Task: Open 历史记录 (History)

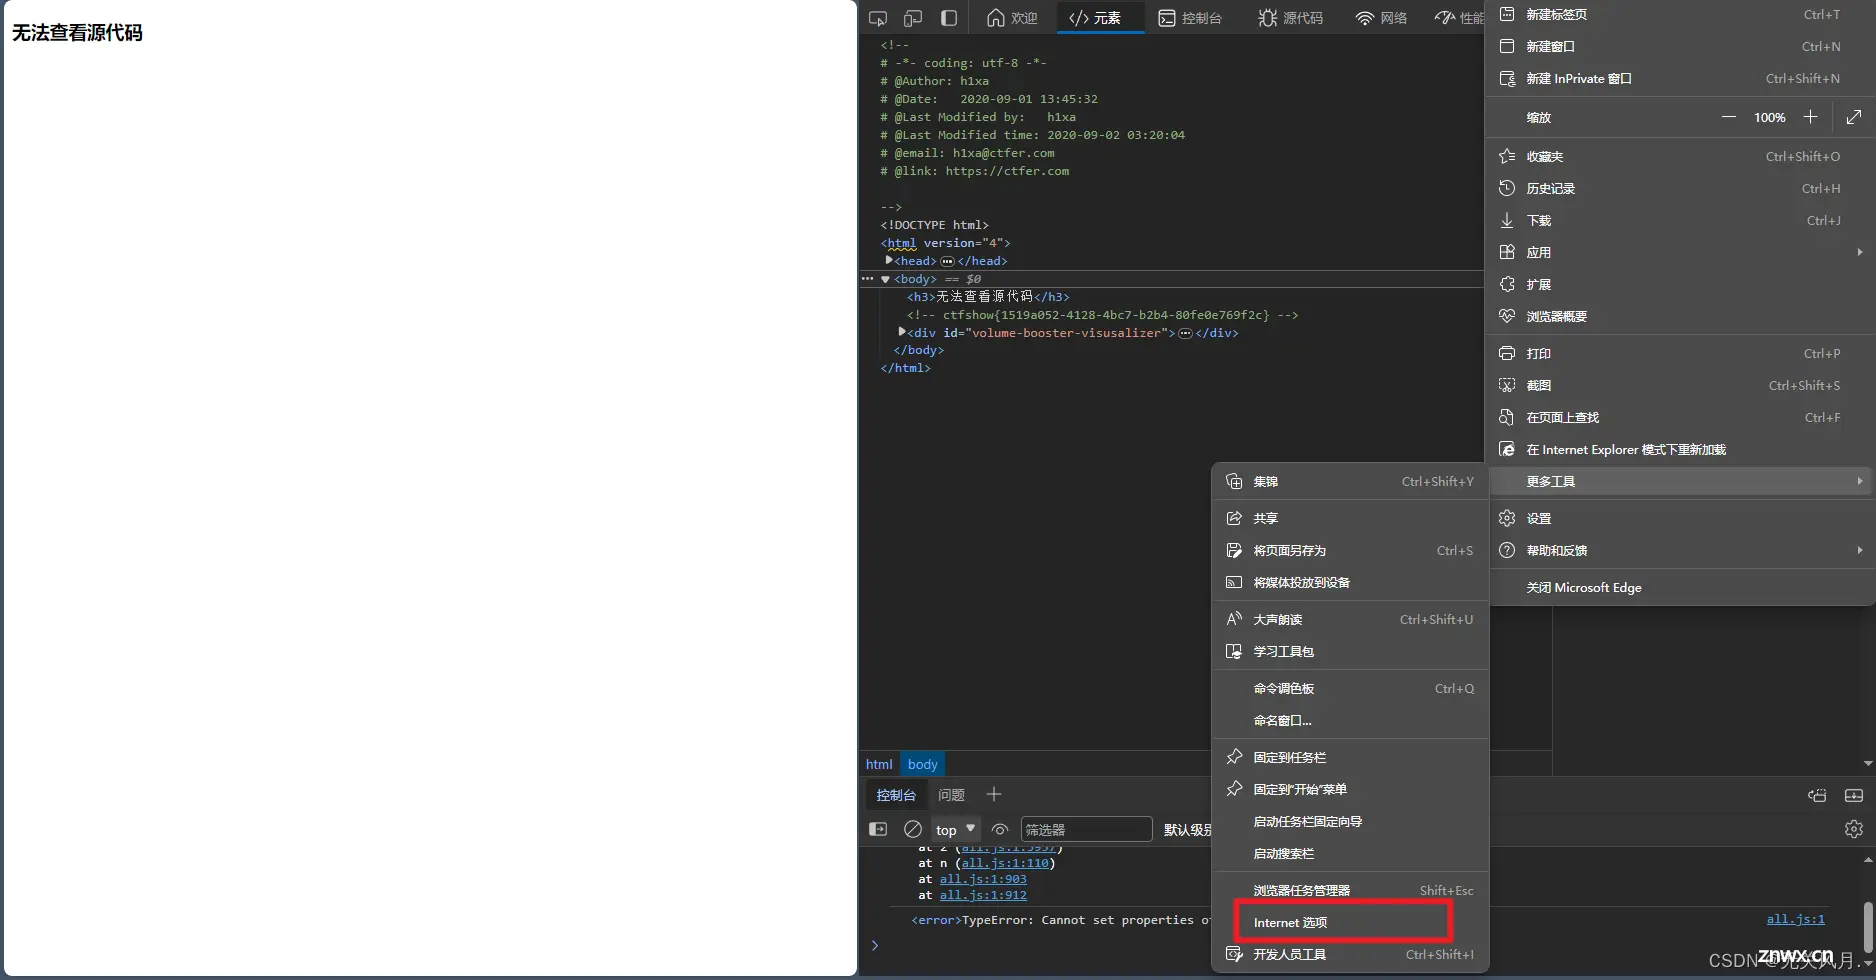Action: 1680,188
